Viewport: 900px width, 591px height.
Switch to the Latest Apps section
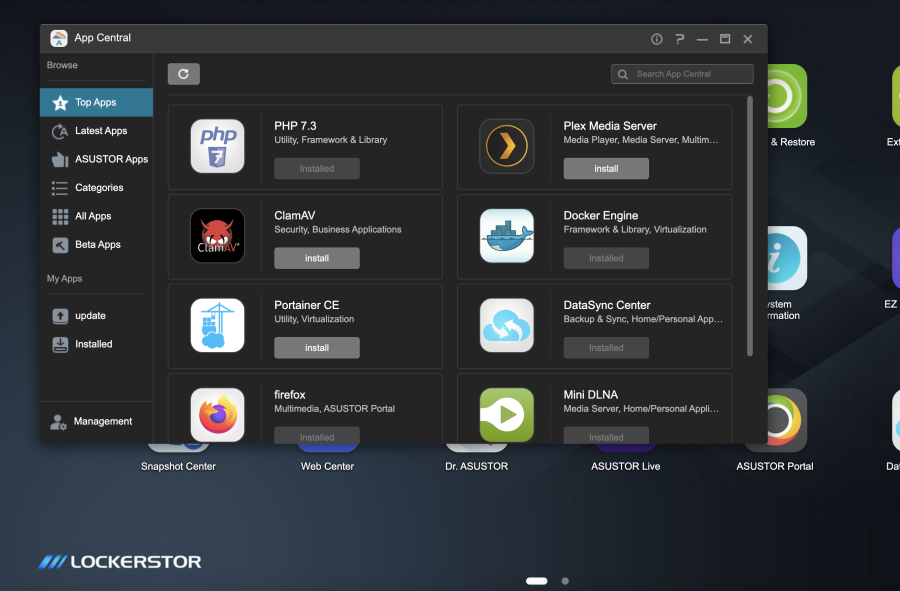point(101,130)
